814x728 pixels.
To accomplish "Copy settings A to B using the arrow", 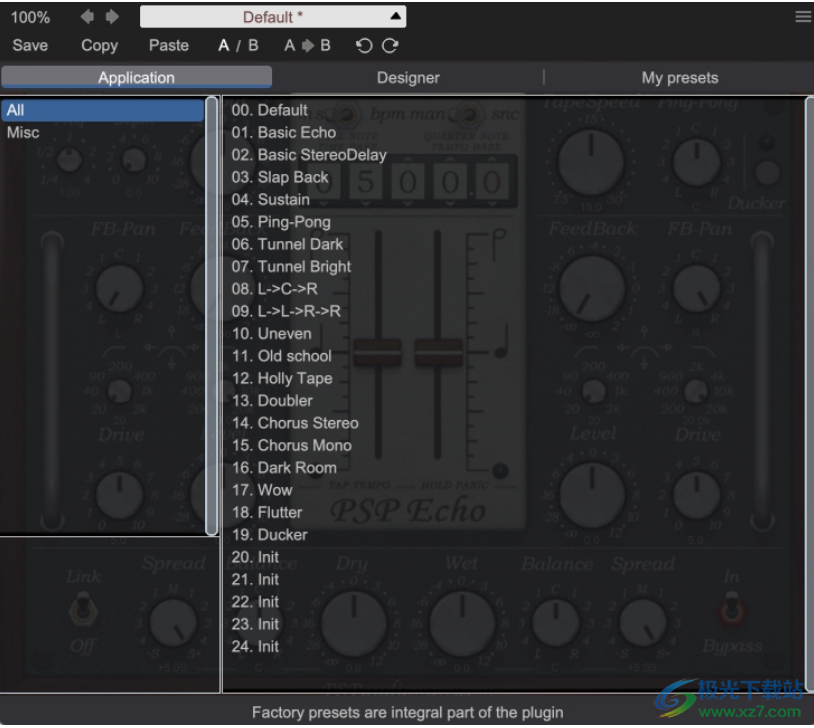I will (x=307, y=45).
